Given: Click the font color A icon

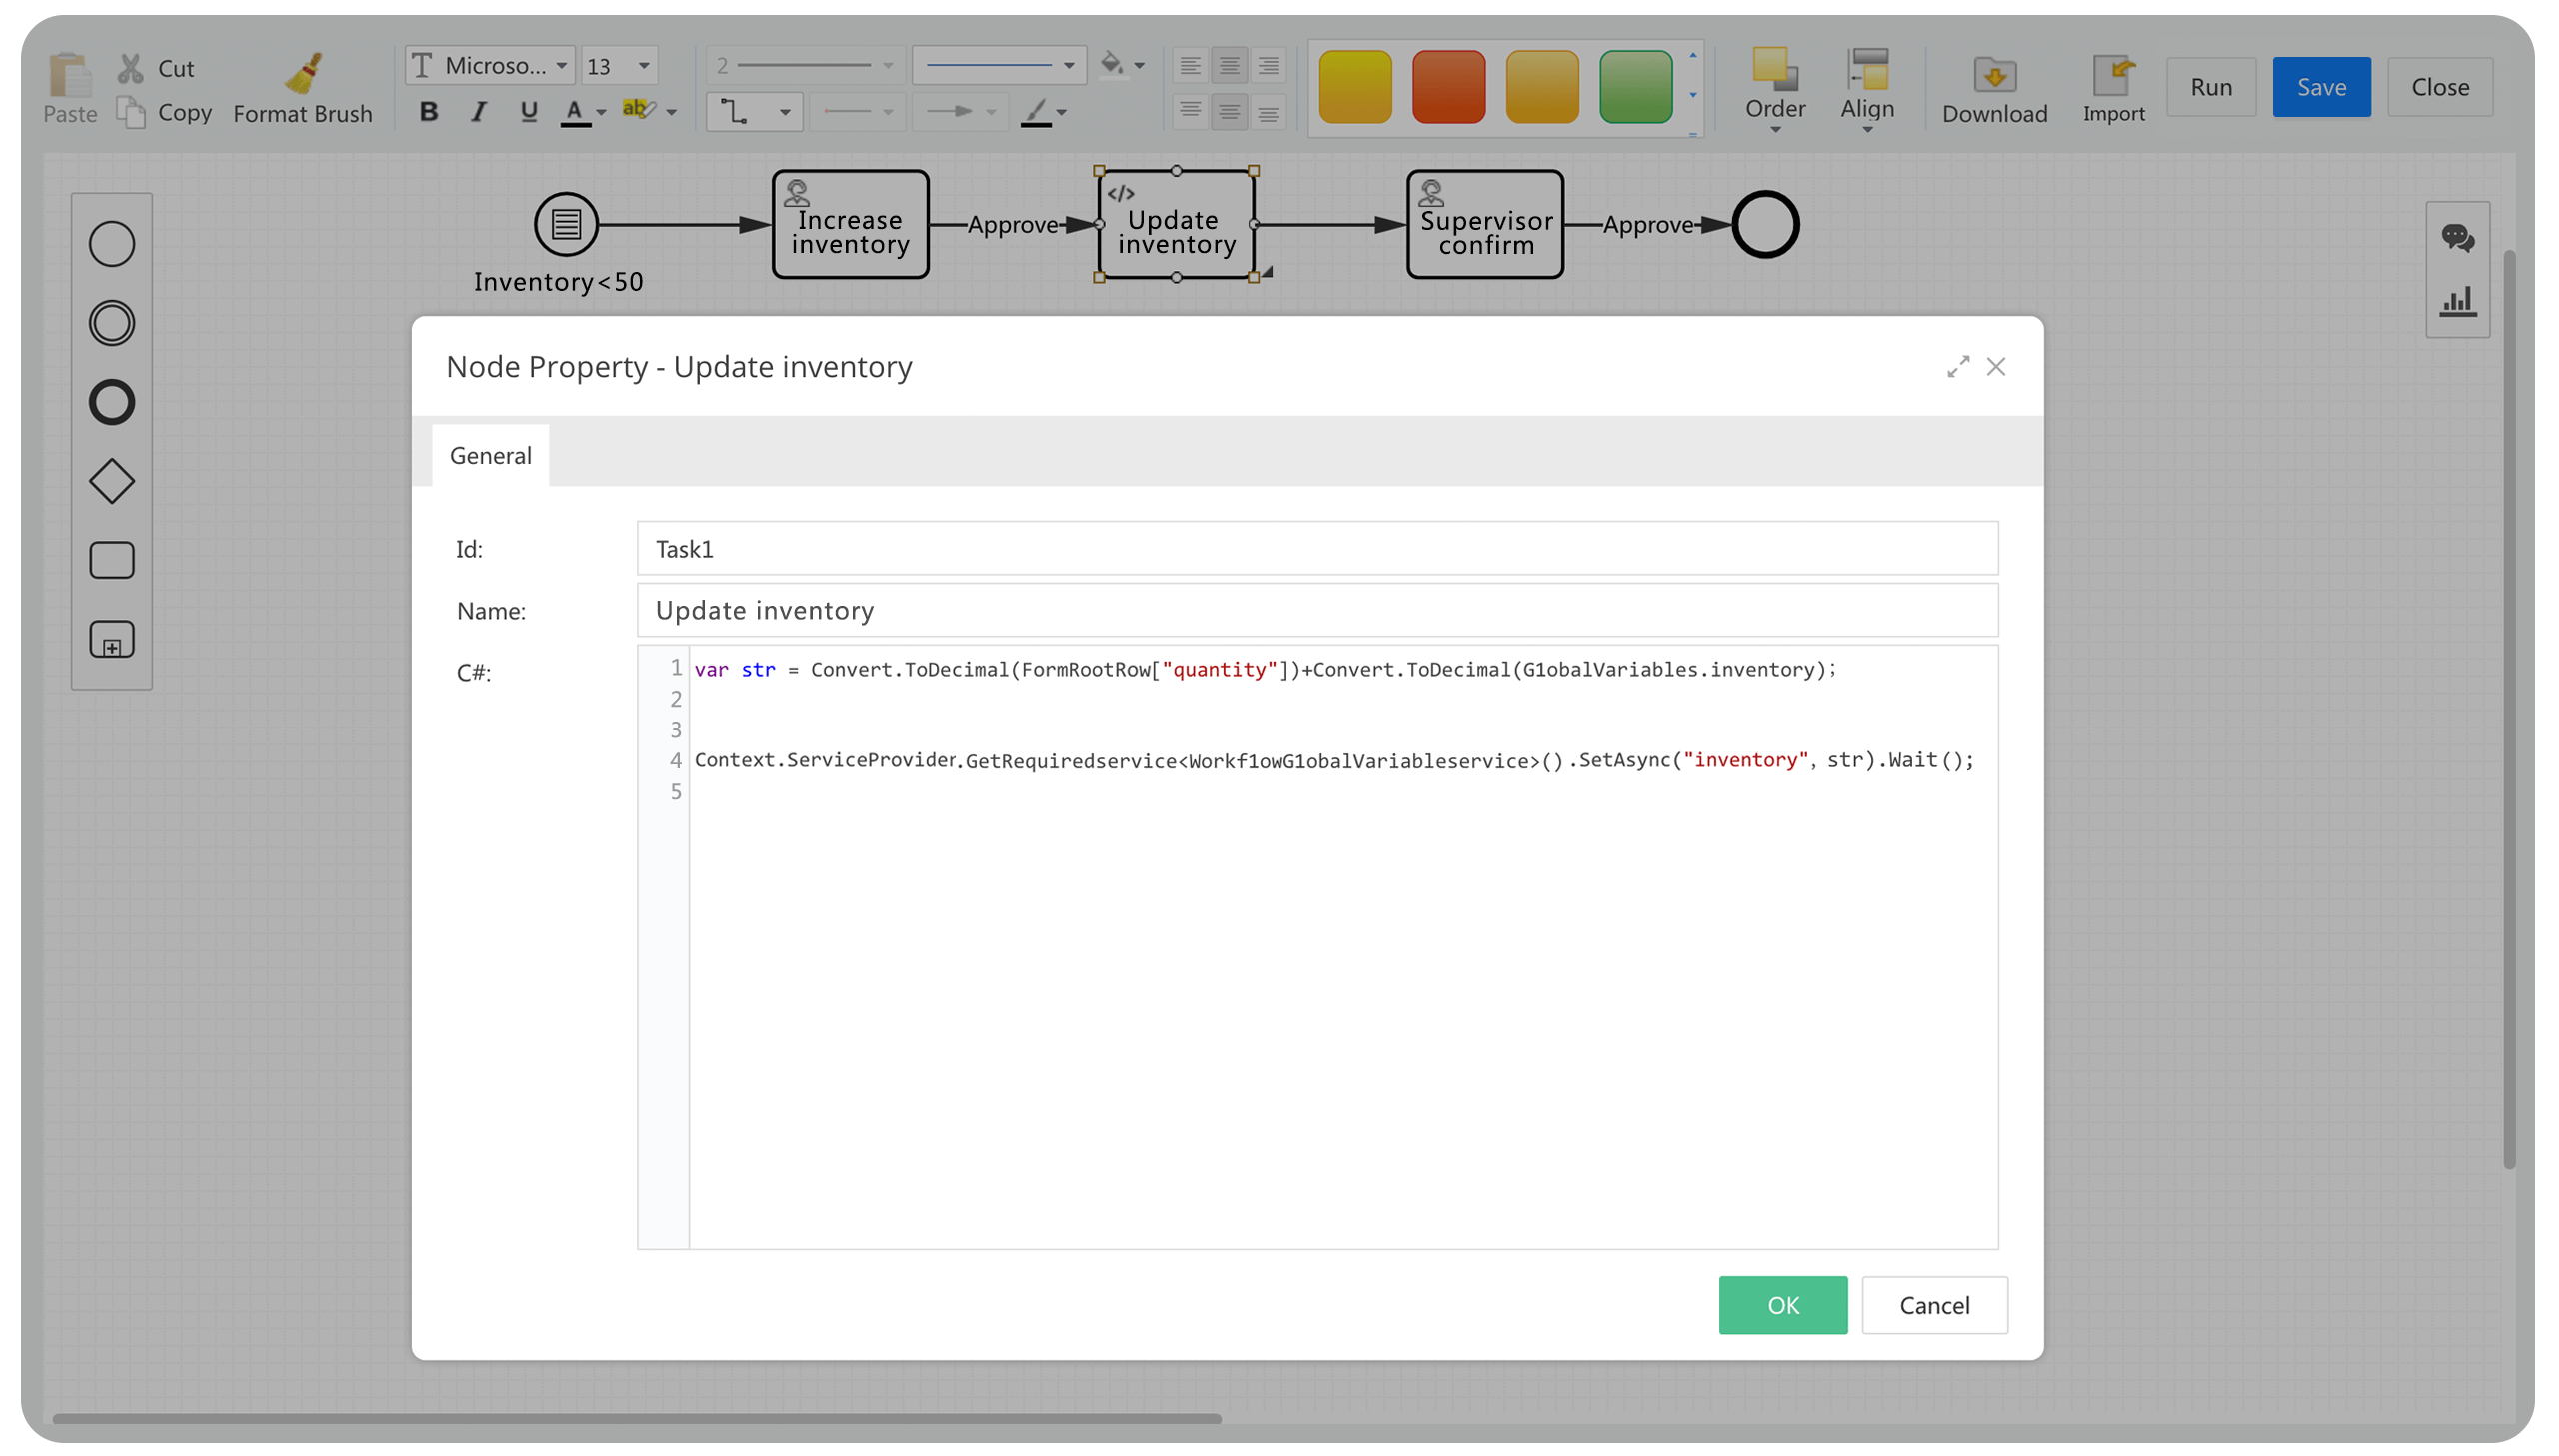Looking at the screenshot, I should pos(574,112).
